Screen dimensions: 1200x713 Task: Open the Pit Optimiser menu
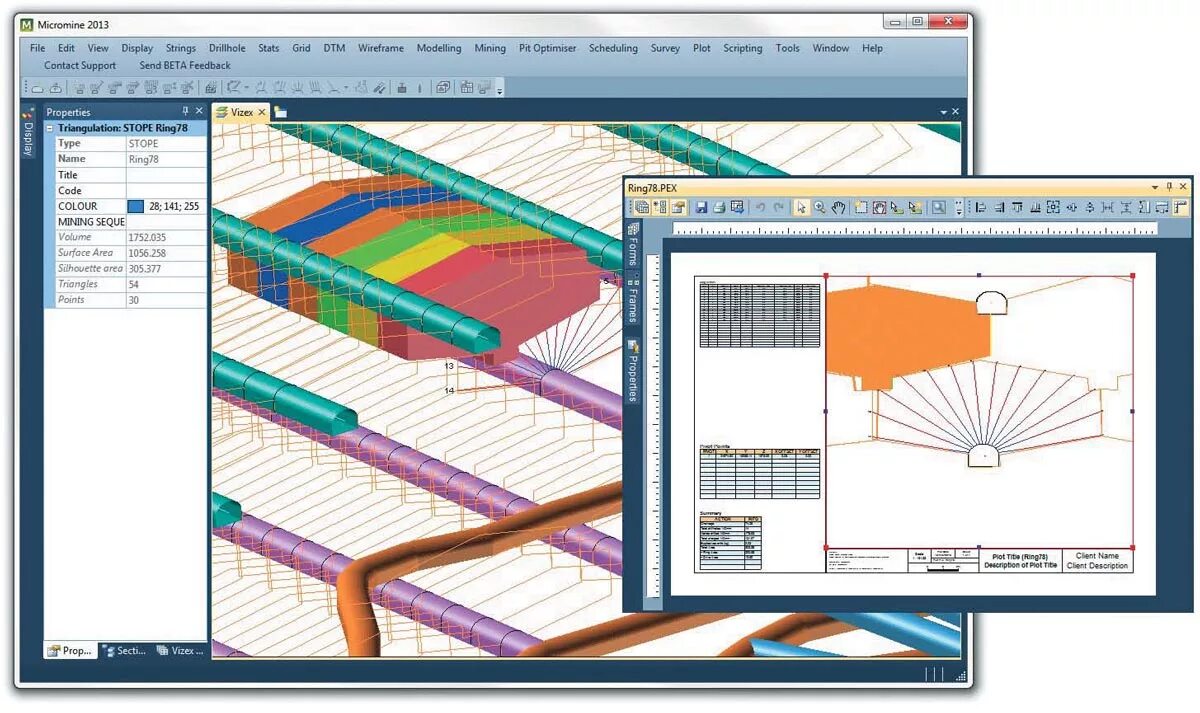(x=548, y=48)
